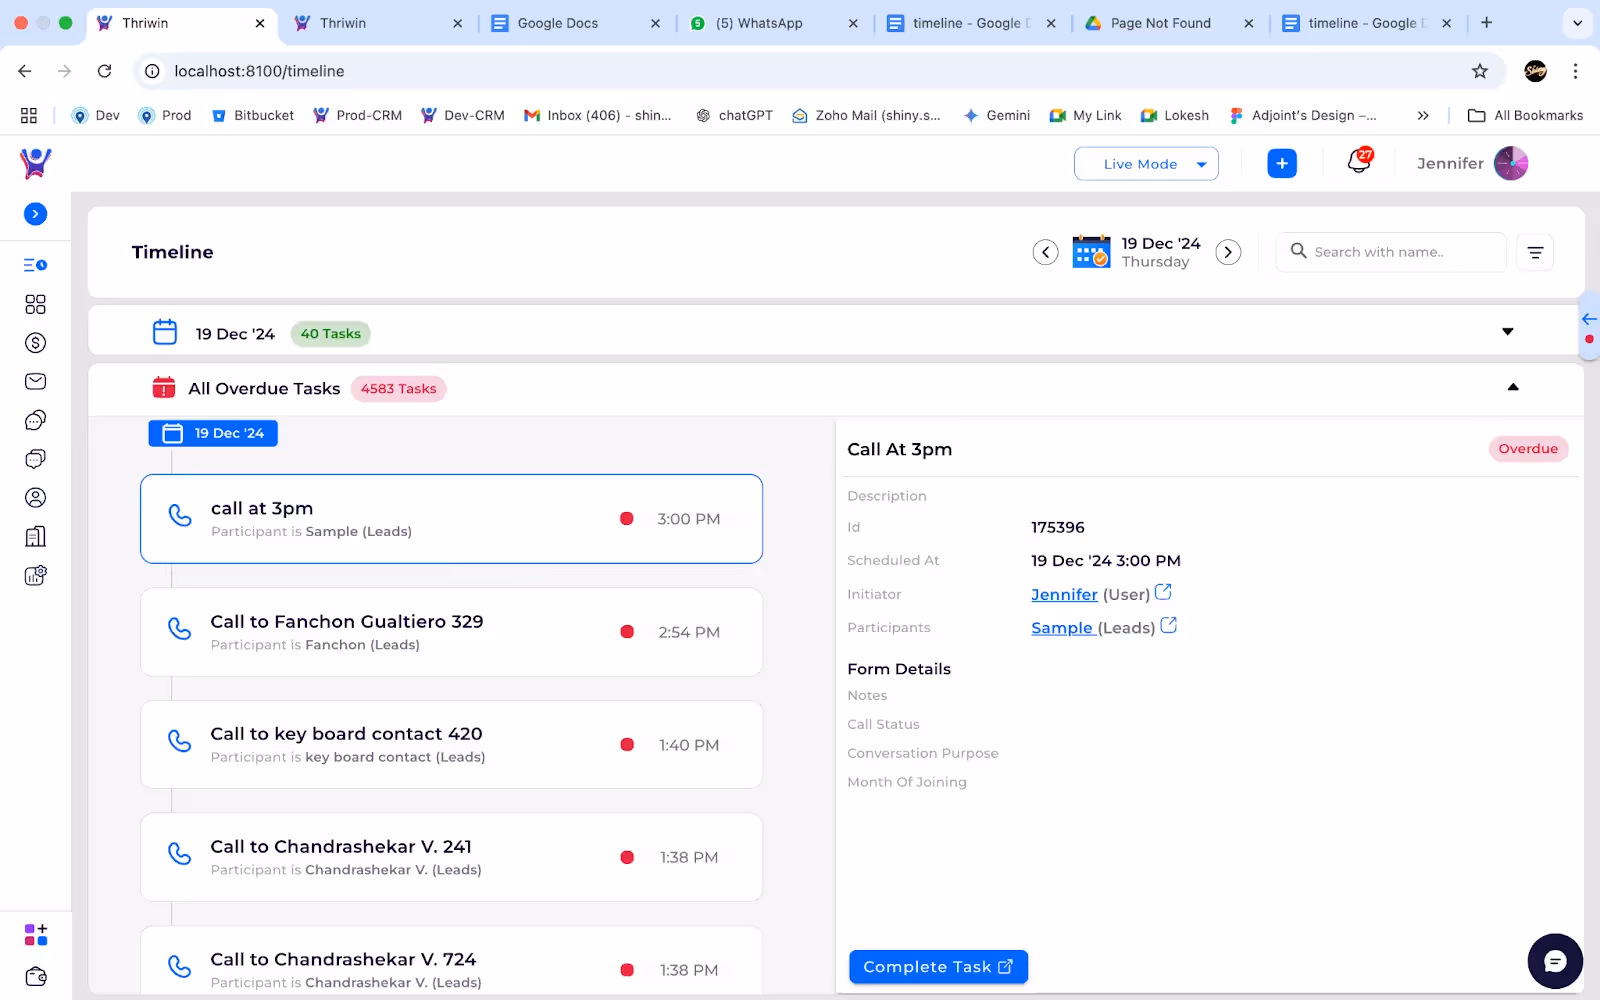The image size is (1600, 1000).
Task: Open the Live Mode dropdown
Action: click(x=1146, y=164)
